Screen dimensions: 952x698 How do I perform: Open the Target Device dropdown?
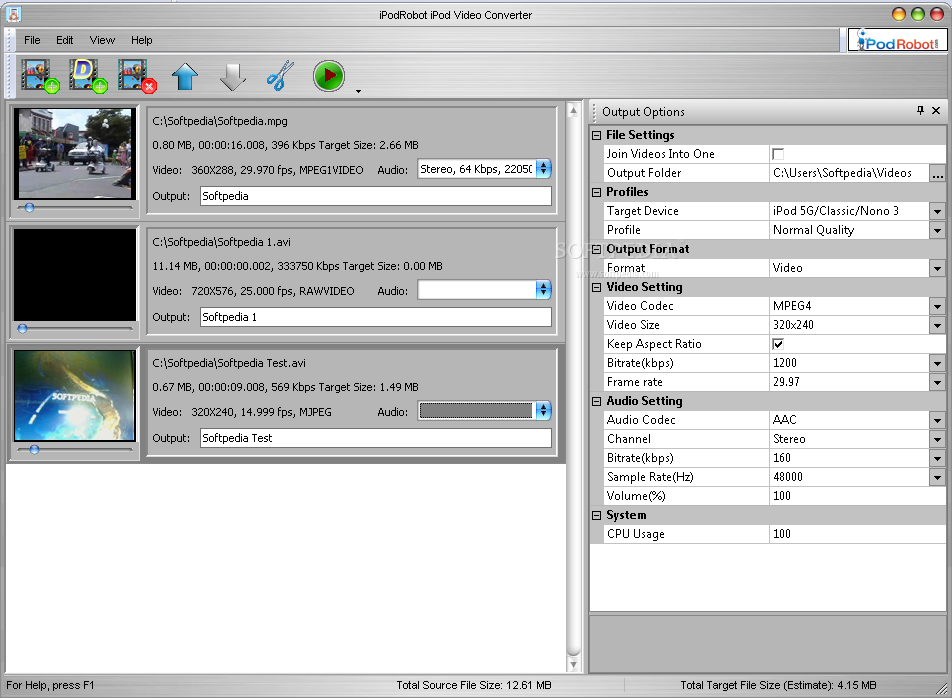(937, 211)
